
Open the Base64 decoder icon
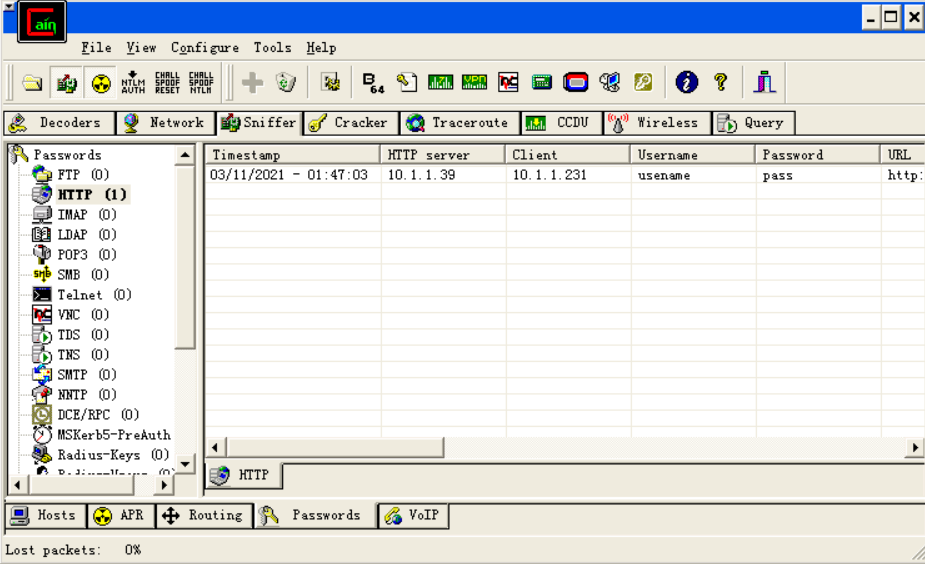373,83
